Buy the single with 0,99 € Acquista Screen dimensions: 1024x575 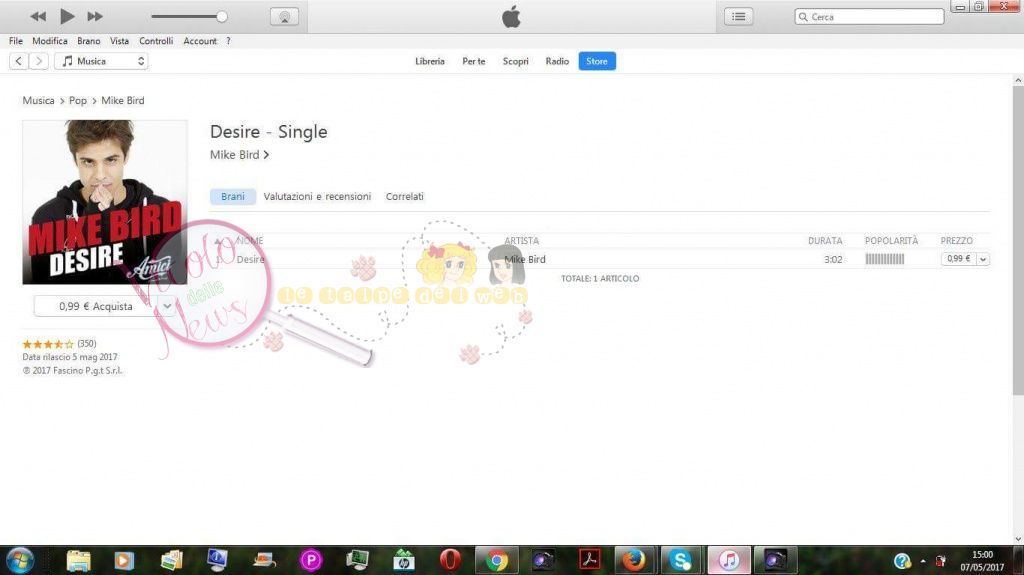[95, 306]
